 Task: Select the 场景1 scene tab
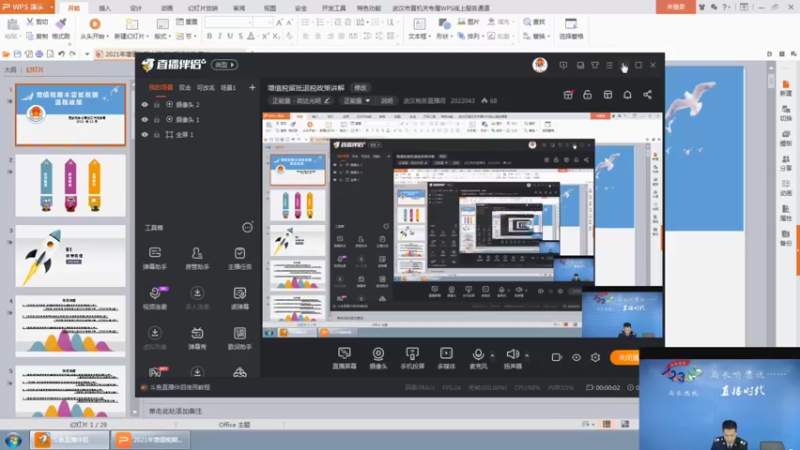pos(228,88)
